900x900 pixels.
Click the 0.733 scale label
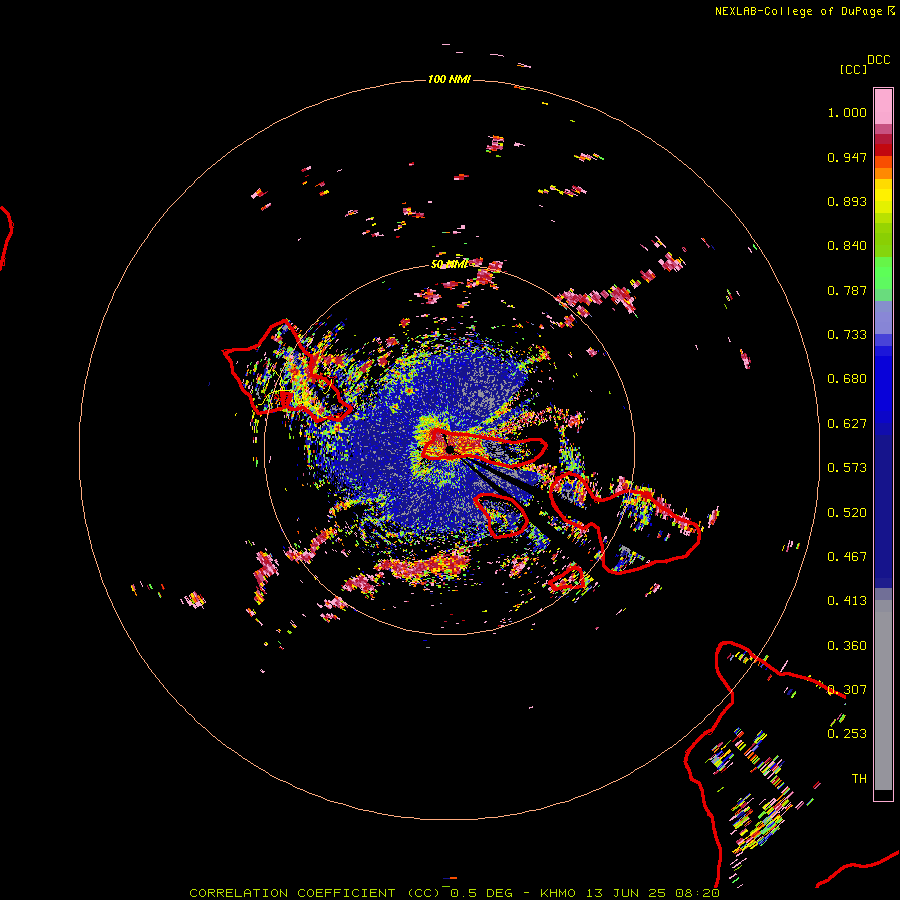pos(847,335)
